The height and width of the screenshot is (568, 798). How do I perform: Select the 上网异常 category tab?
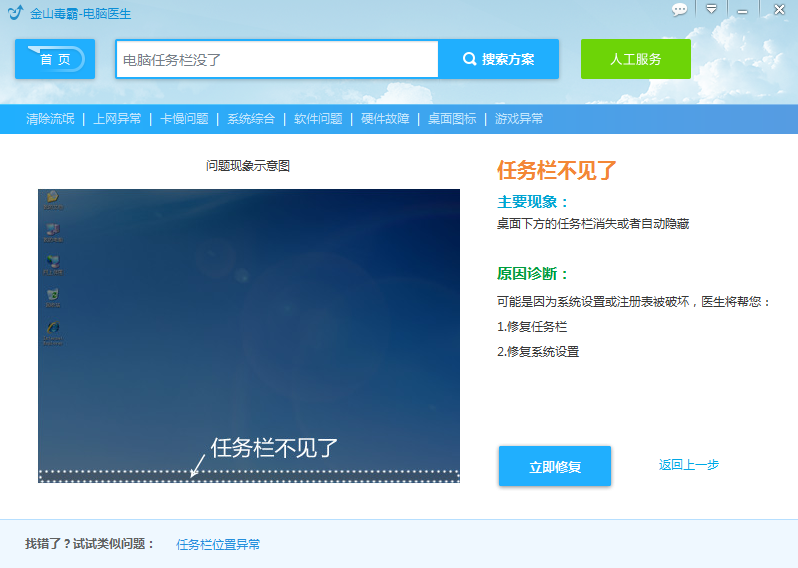tap(117, 119)
